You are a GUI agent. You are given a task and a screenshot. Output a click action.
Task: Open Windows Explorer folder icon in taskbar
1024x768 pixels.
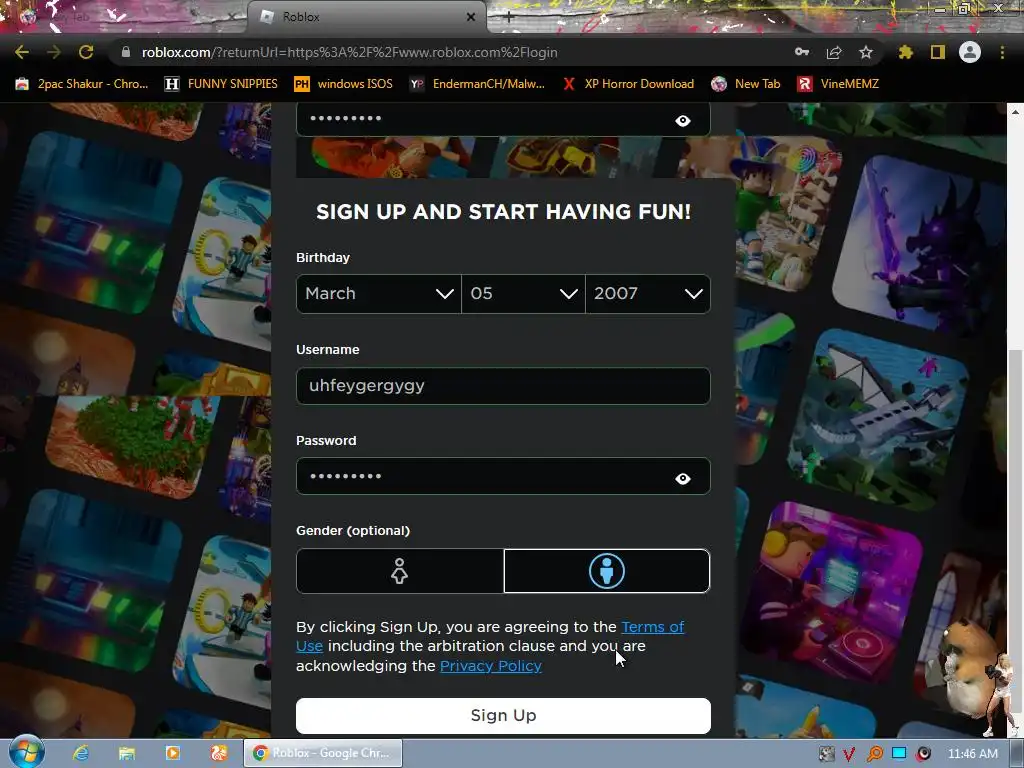[x=126, y=753]
